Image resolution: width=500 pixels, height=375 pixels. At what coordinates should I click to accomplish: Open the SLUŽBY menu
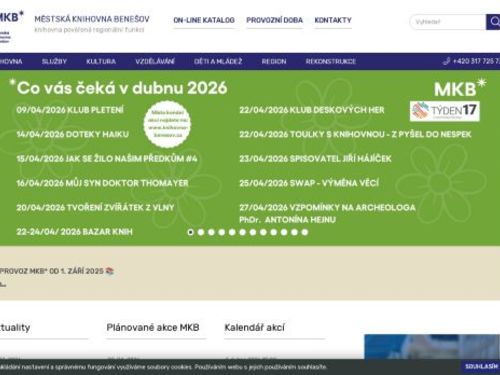tap(54, 62)
